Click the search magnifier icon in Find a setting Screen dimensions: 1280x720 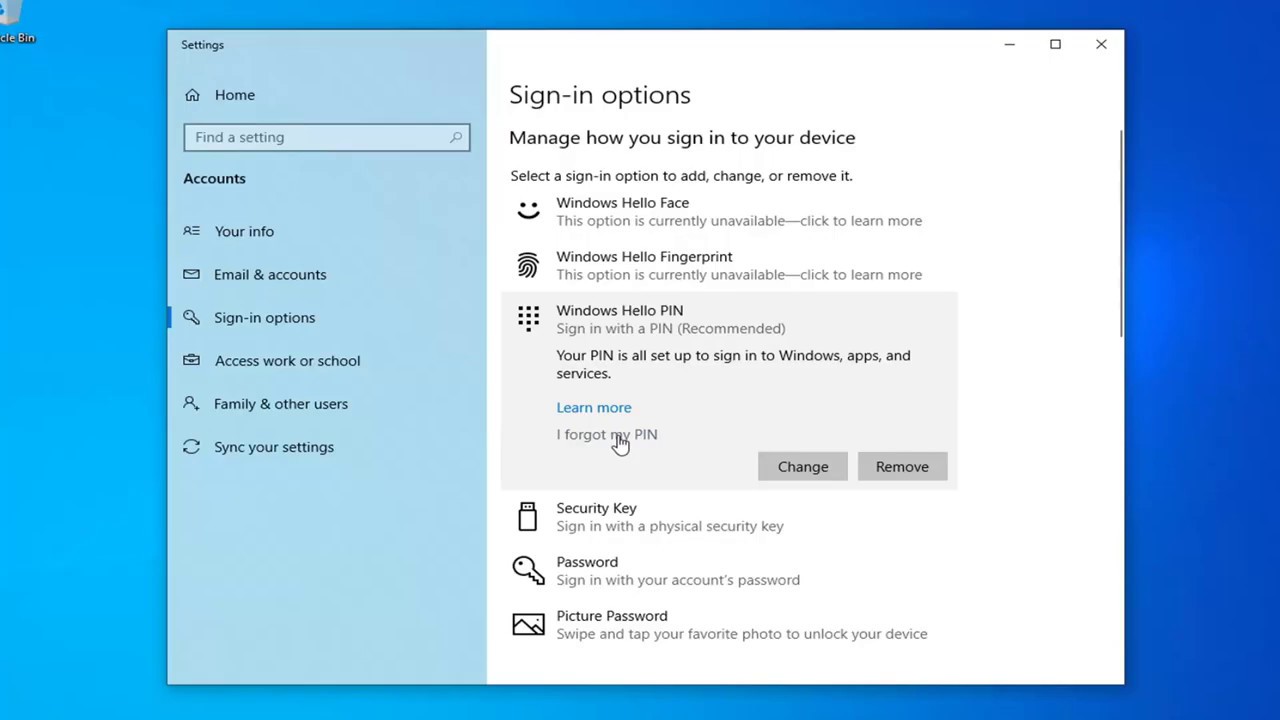point(456,137)
